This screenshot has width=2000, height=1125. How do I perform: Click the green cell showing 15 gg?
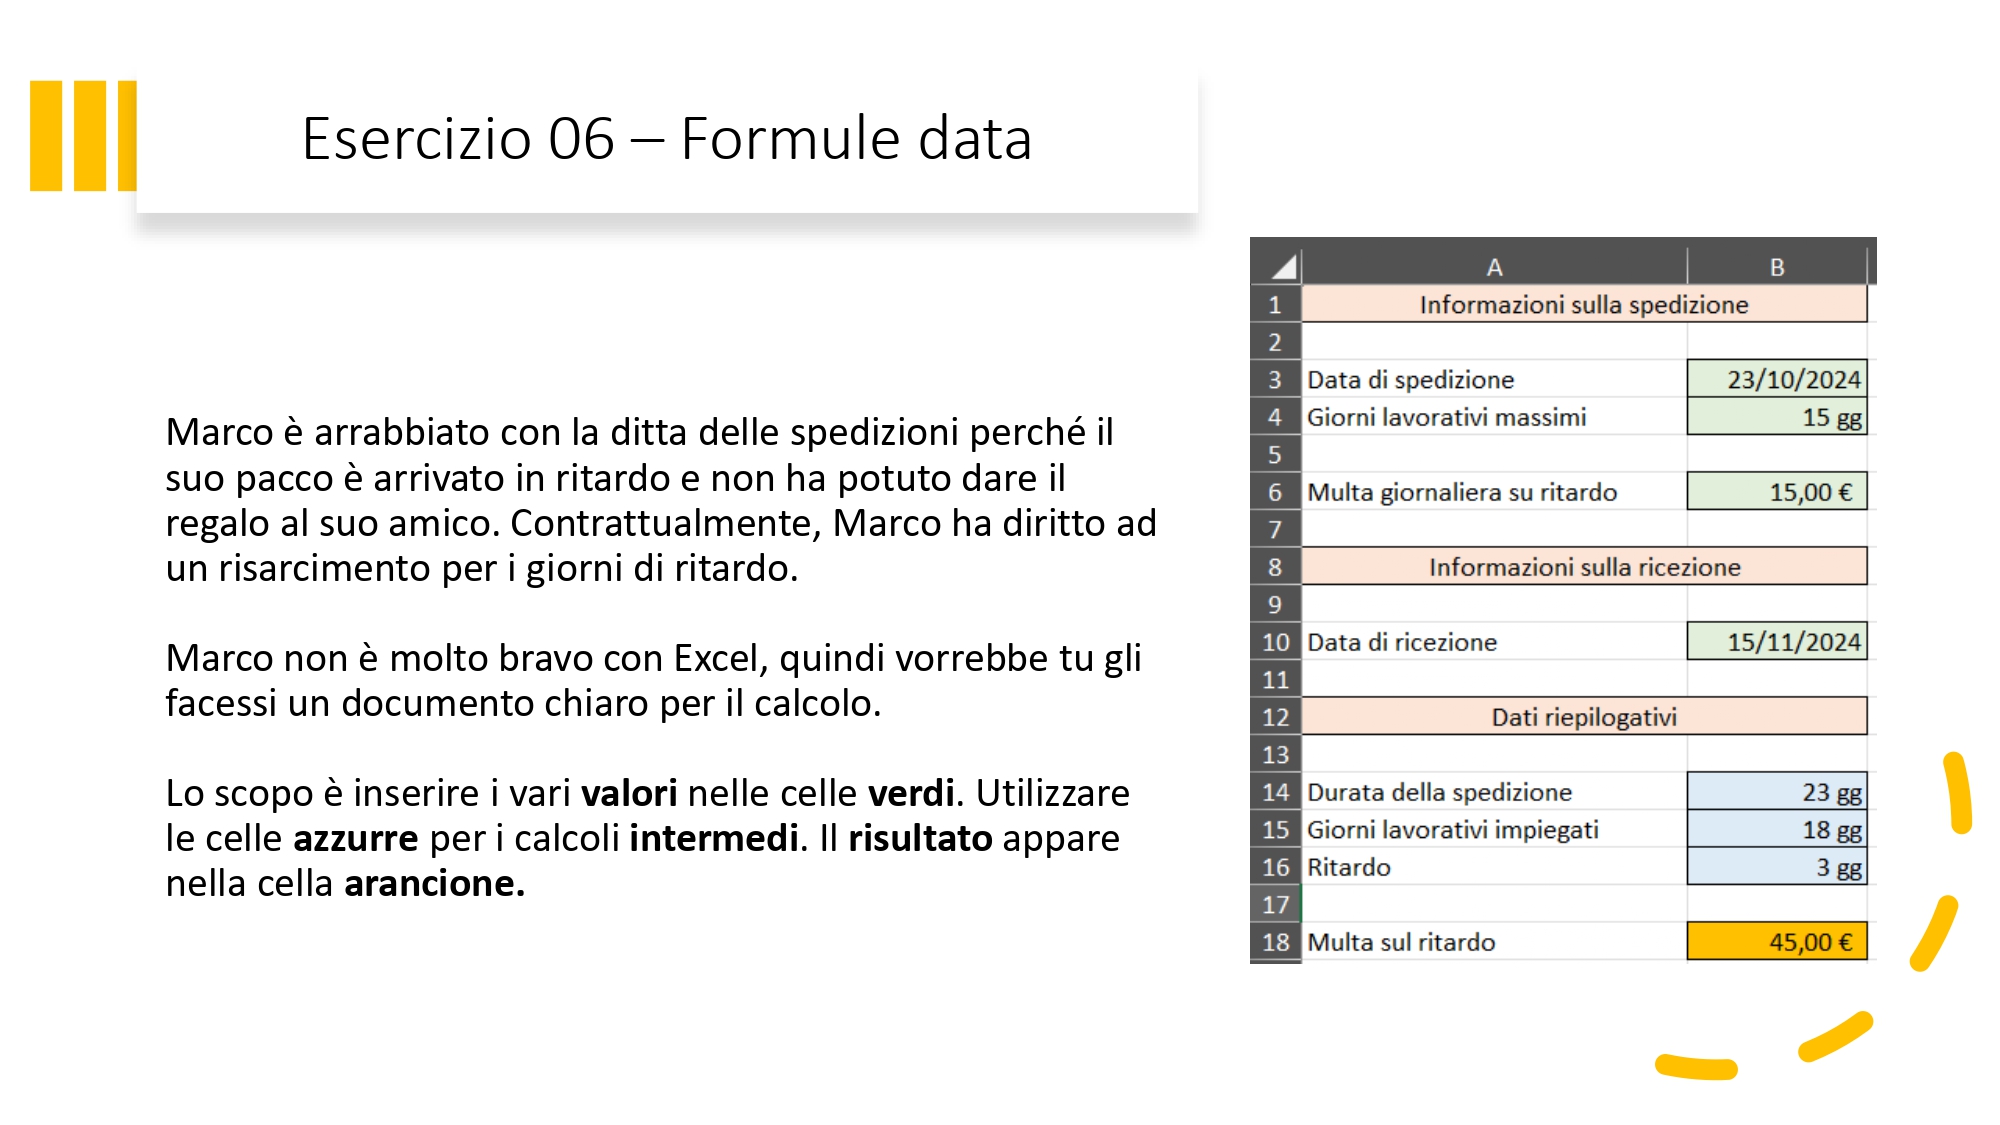pyautogui.click(x=1777, y=417)
